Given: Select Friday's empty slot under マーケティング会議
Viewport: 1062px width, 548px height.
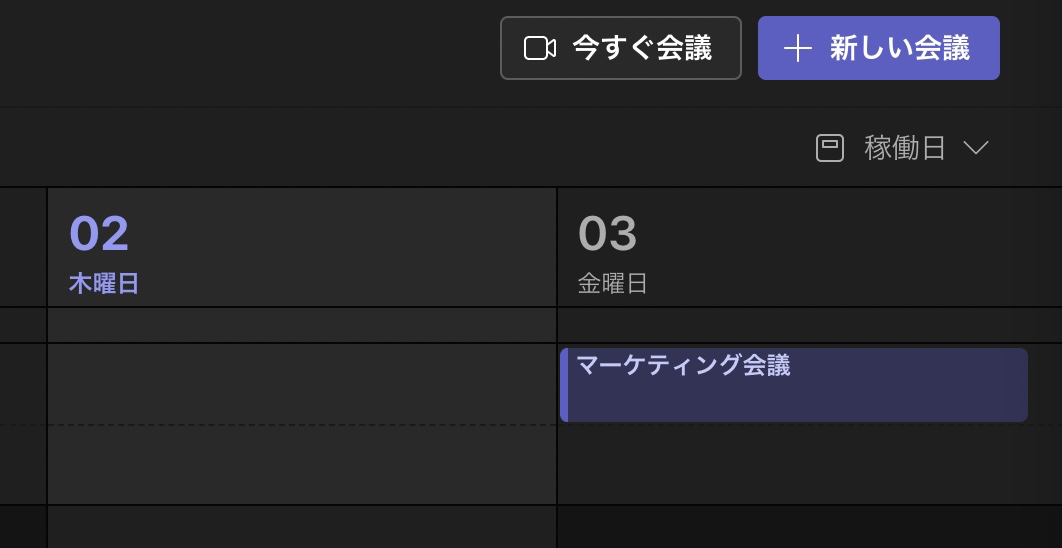Looking at the screenshot, I should (x=809, y=465).
